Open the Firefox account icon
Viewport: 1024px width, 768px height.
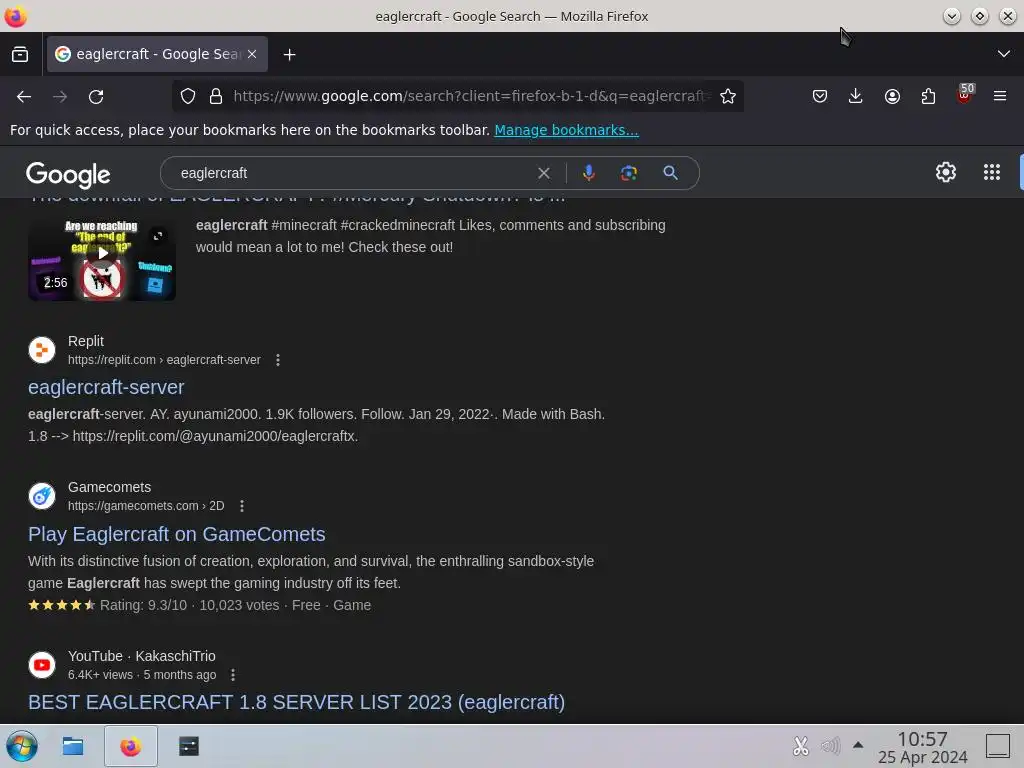tap(892, 97)
